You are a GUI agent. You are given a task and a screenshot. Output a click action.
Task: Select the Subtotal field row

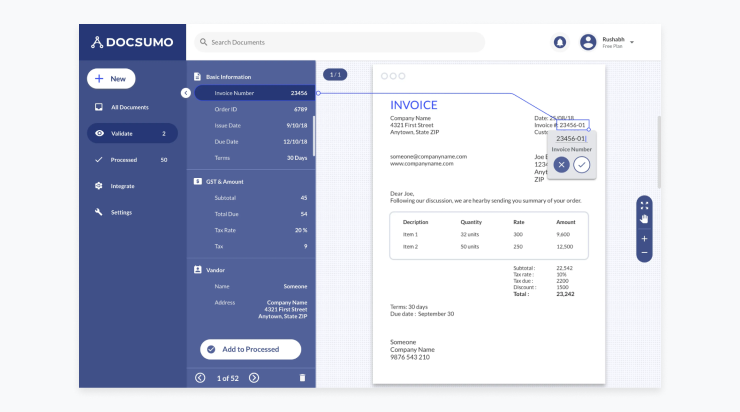coord(255,198)
